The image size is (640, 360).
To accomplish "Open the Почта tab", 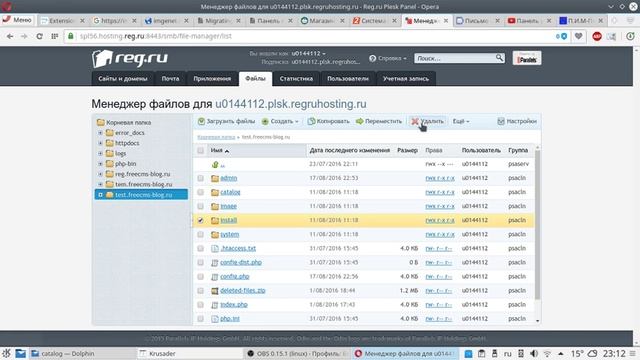I will point(170,79).
